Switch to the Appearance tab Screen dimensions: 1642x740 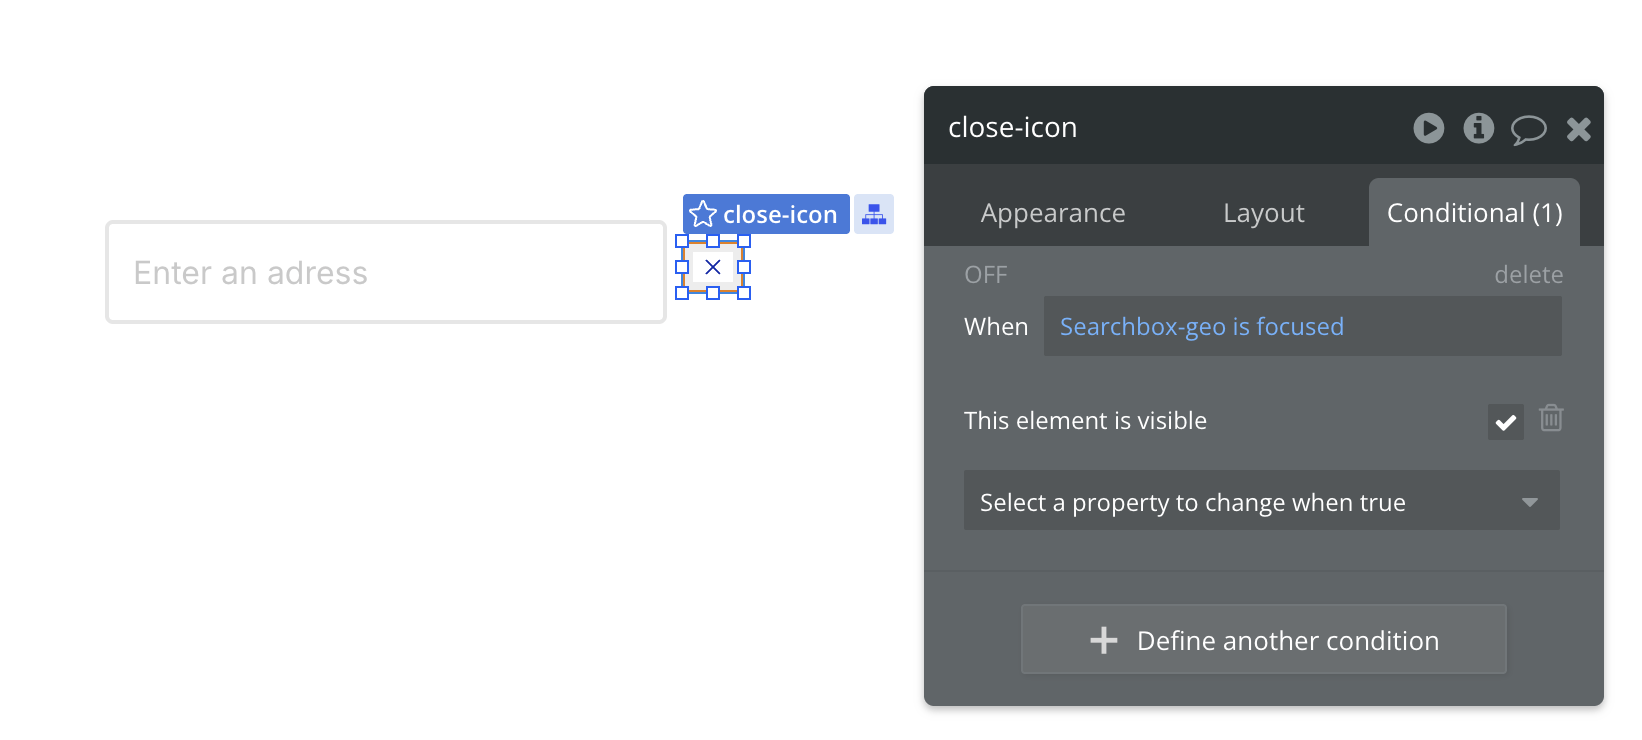click(1052, 213)
